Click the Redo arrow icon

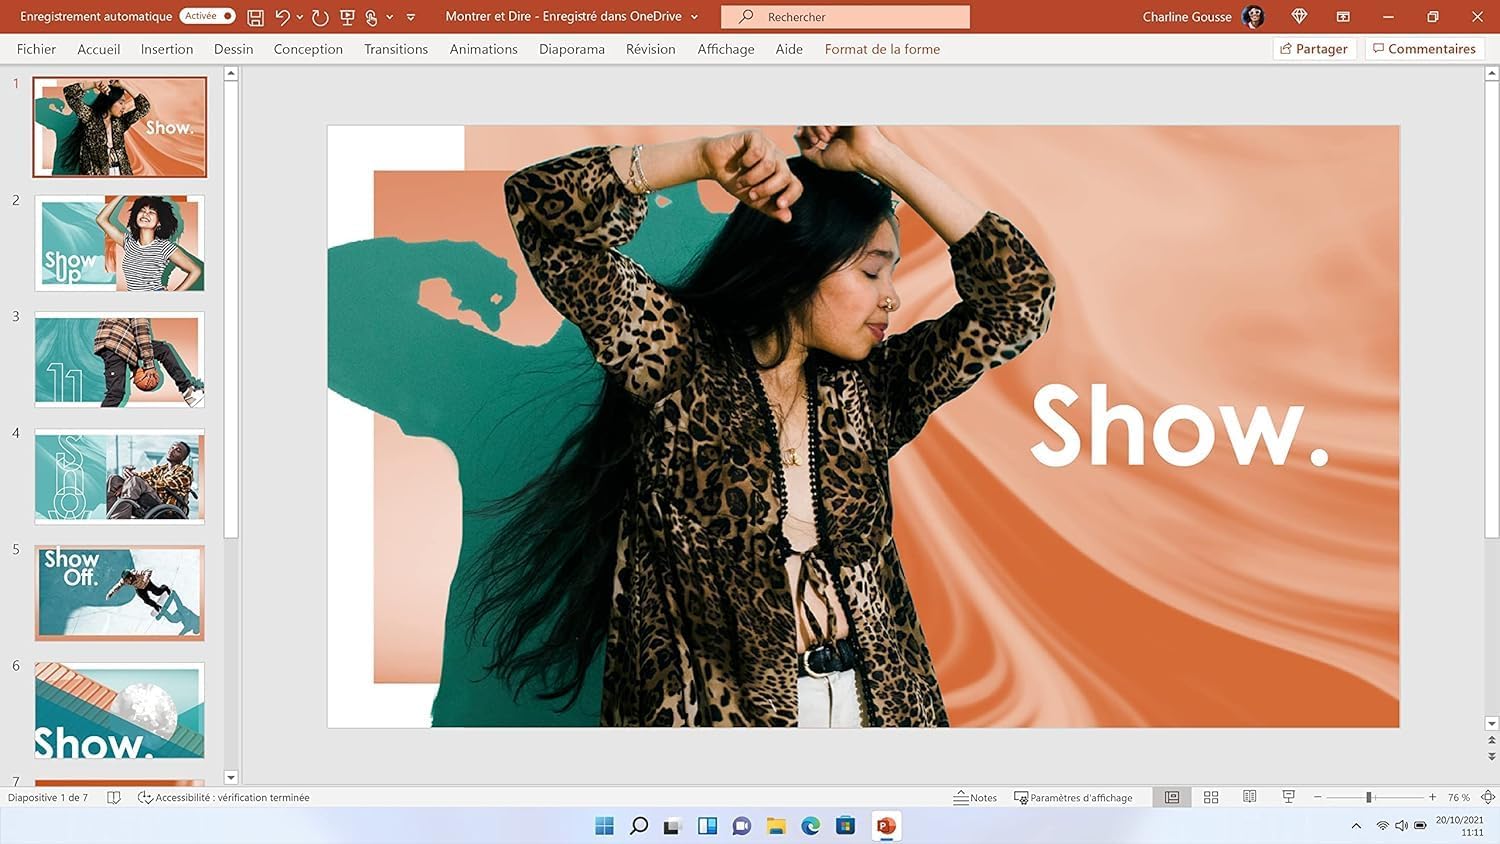coord(320,17)
